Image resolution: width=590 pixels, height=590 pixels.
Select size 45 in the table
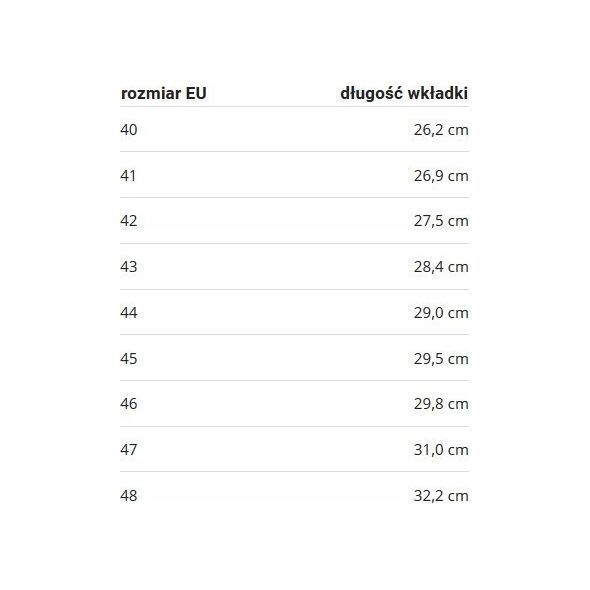(129, 359)
